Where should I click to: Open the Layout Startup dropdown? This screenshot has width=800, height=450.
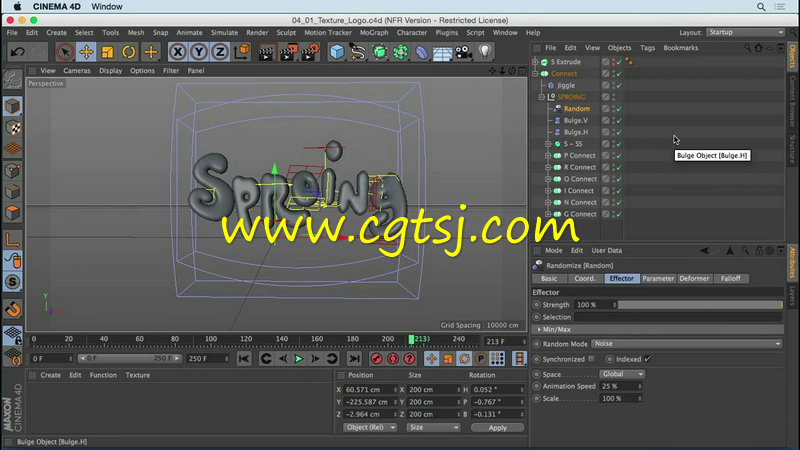coord(746,32)
